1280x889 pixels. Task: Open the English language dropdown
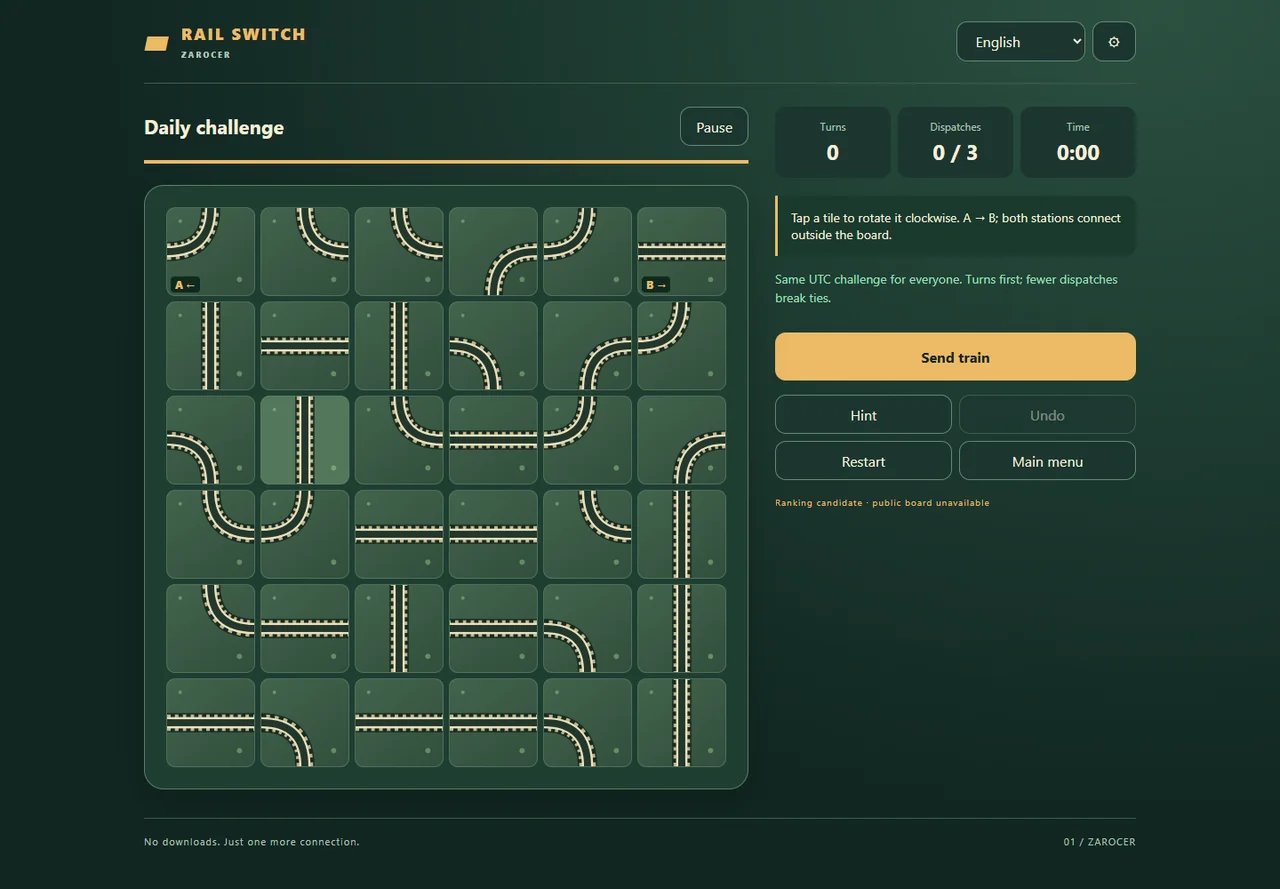(x=1021, y=42)
